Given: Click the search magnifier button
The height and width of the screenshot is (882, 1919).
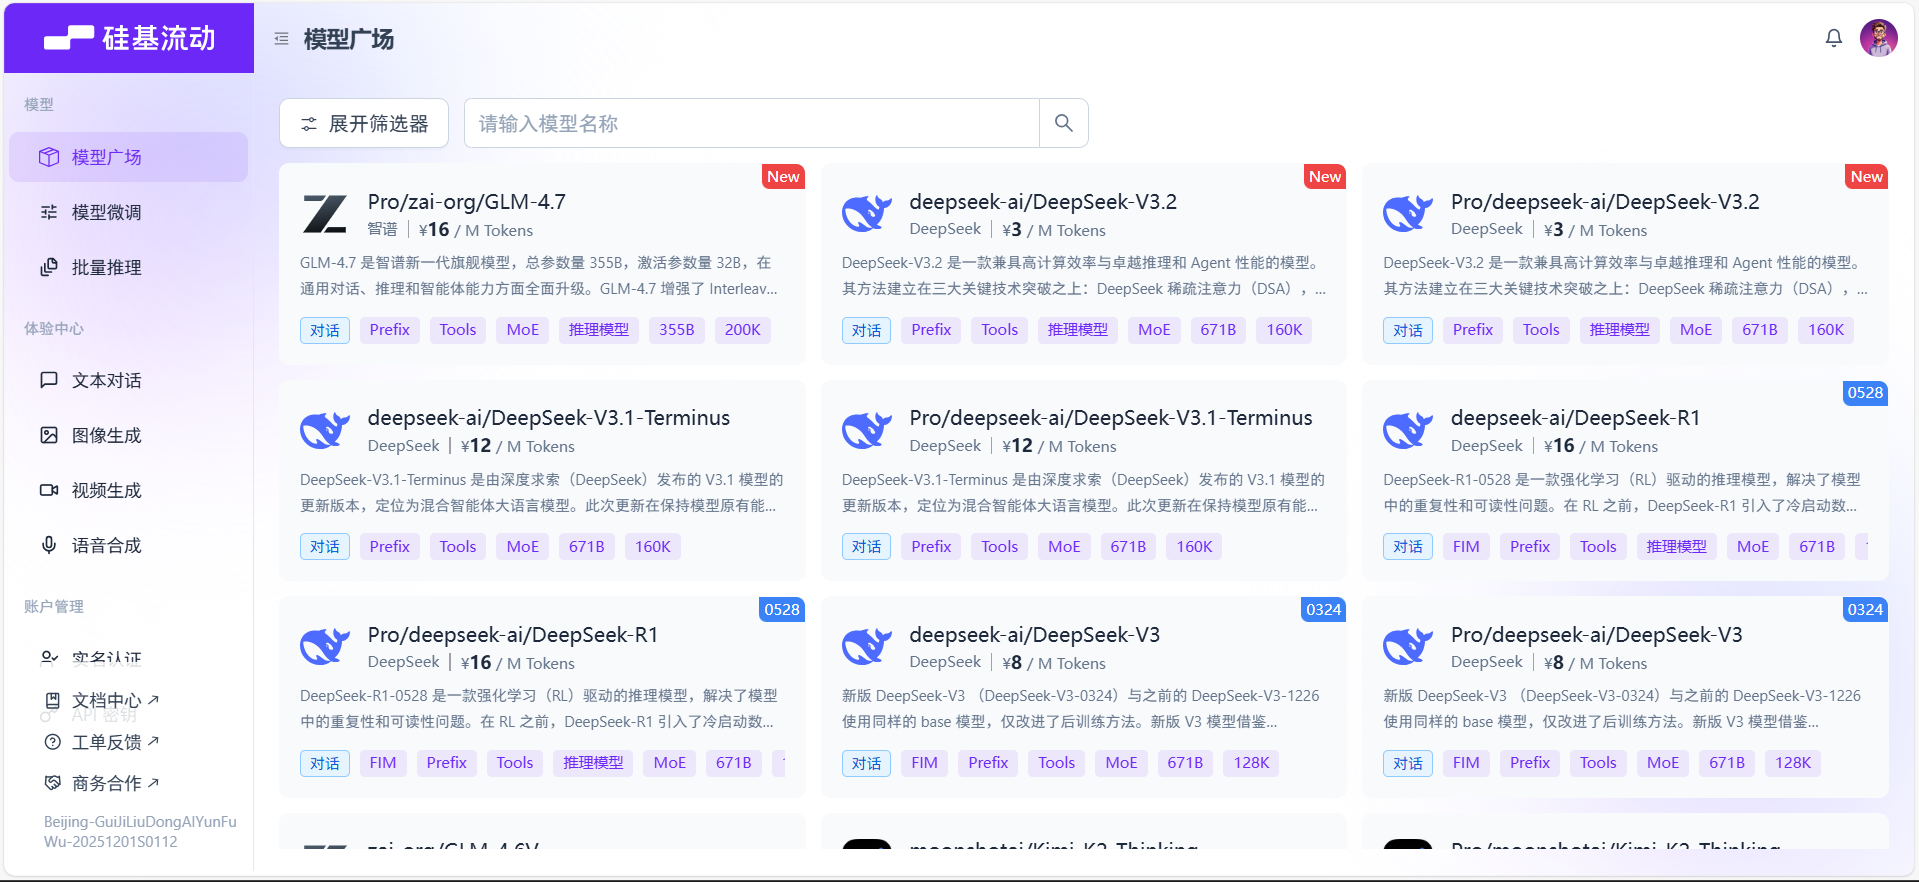Looking at the screenshot, I should 1064,123.
